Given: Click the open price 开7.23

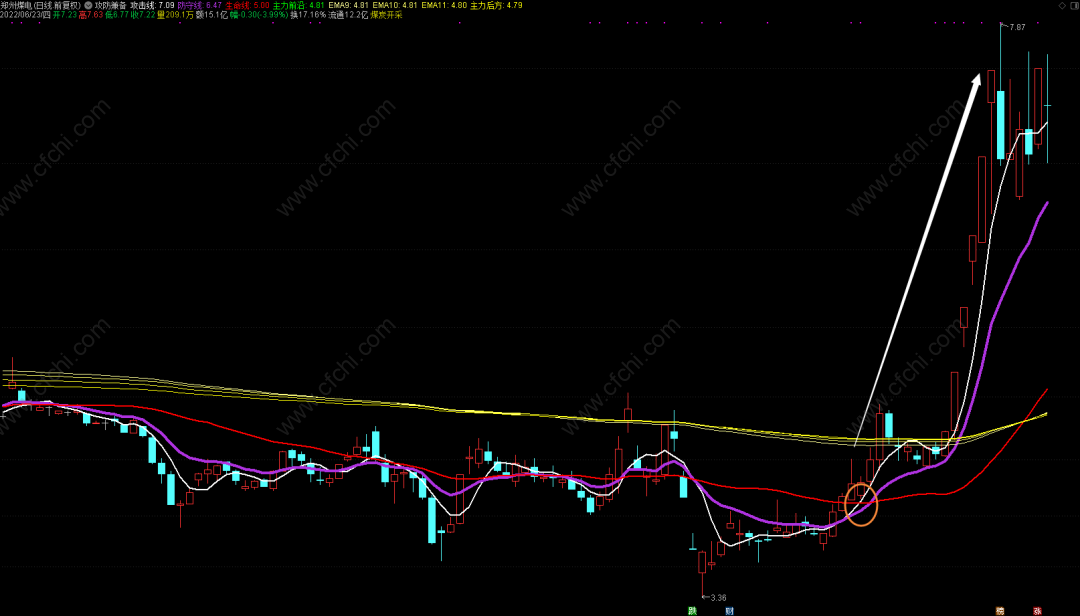Looking at the screenshot, I should coord(65,15).
